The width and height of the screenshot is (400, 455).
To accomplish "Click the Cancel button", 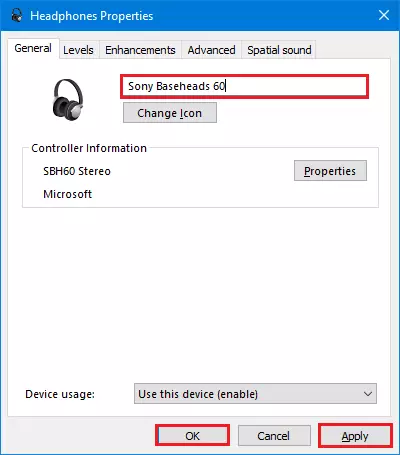I will pos(274,436).
